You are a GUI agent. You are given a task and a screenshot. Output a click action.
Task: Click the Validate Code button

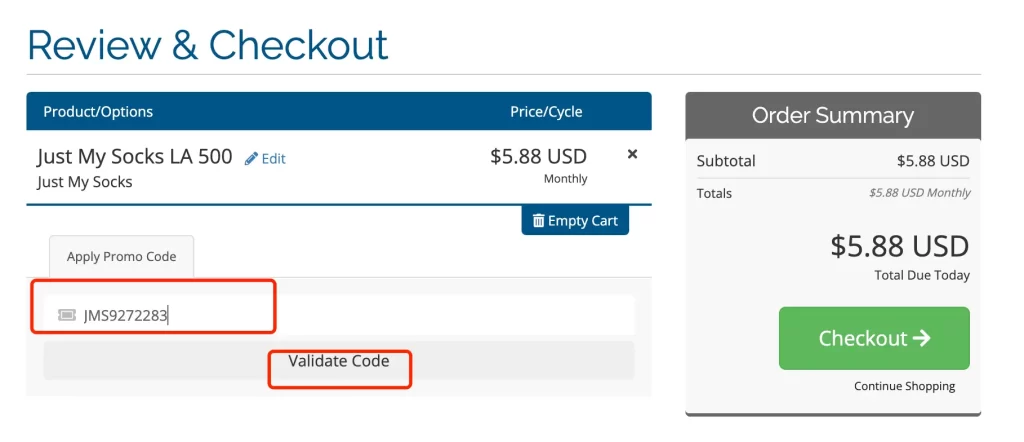click(x=339, y=360)
